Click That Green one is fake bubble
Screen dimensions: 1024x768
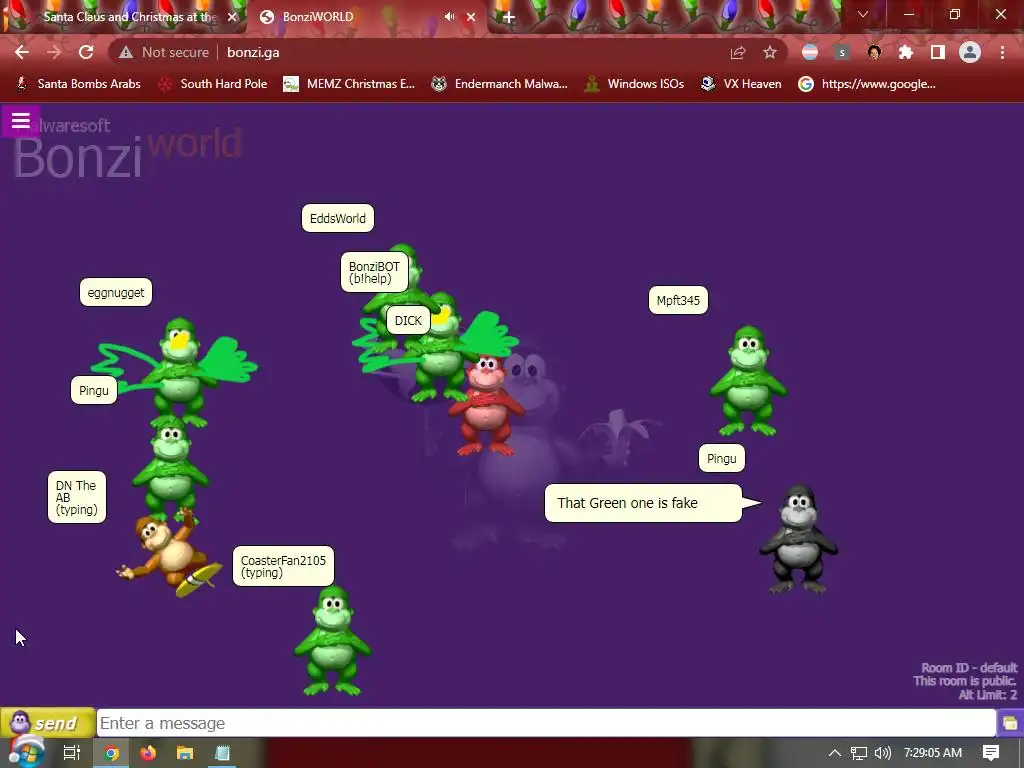click(643, 503)
